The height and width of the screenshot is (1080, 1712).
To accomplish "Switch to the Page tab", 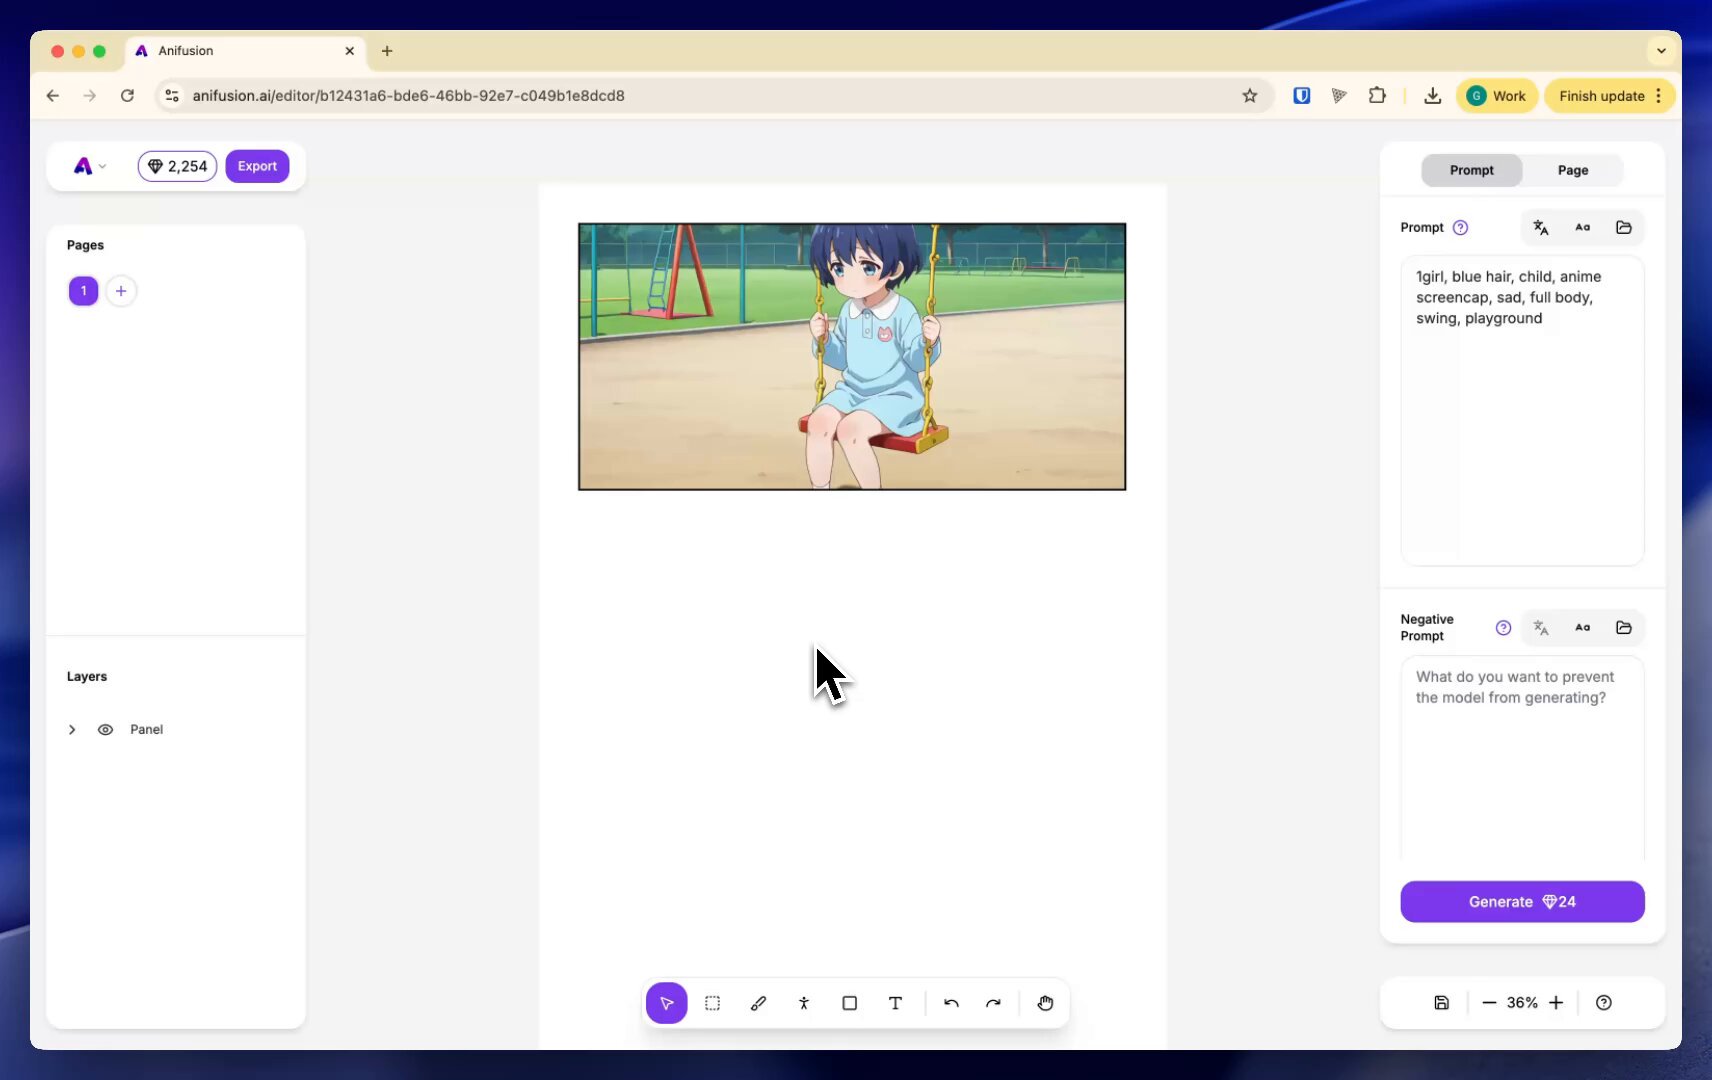I will point(1573,171).
